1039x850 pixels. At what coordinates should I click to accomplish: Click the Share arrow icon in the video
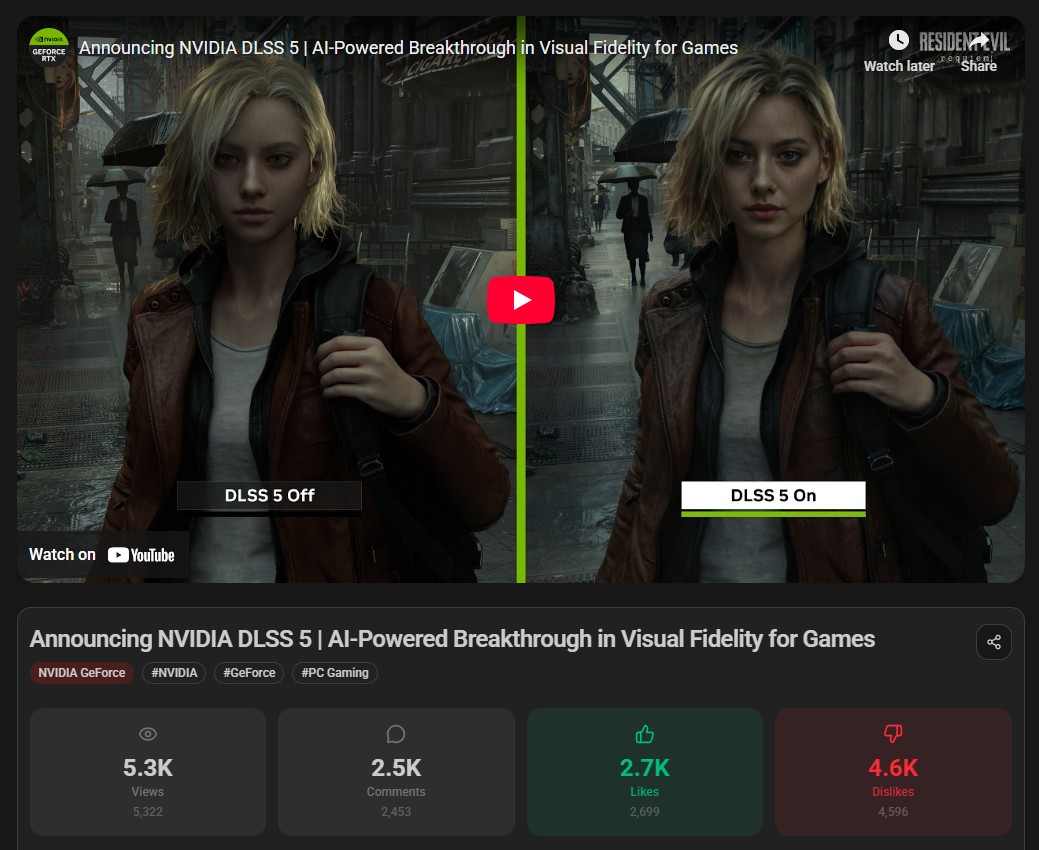(x=979, y=40)
